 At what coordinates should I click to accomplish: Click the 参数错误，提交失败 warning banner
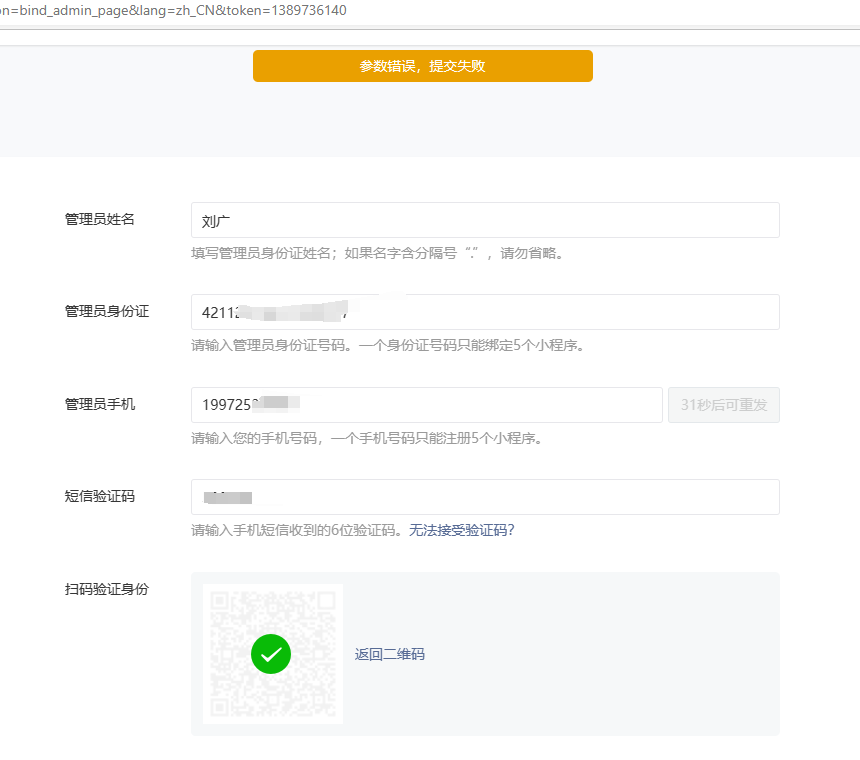pyautogui.click(x=422, y=66)
